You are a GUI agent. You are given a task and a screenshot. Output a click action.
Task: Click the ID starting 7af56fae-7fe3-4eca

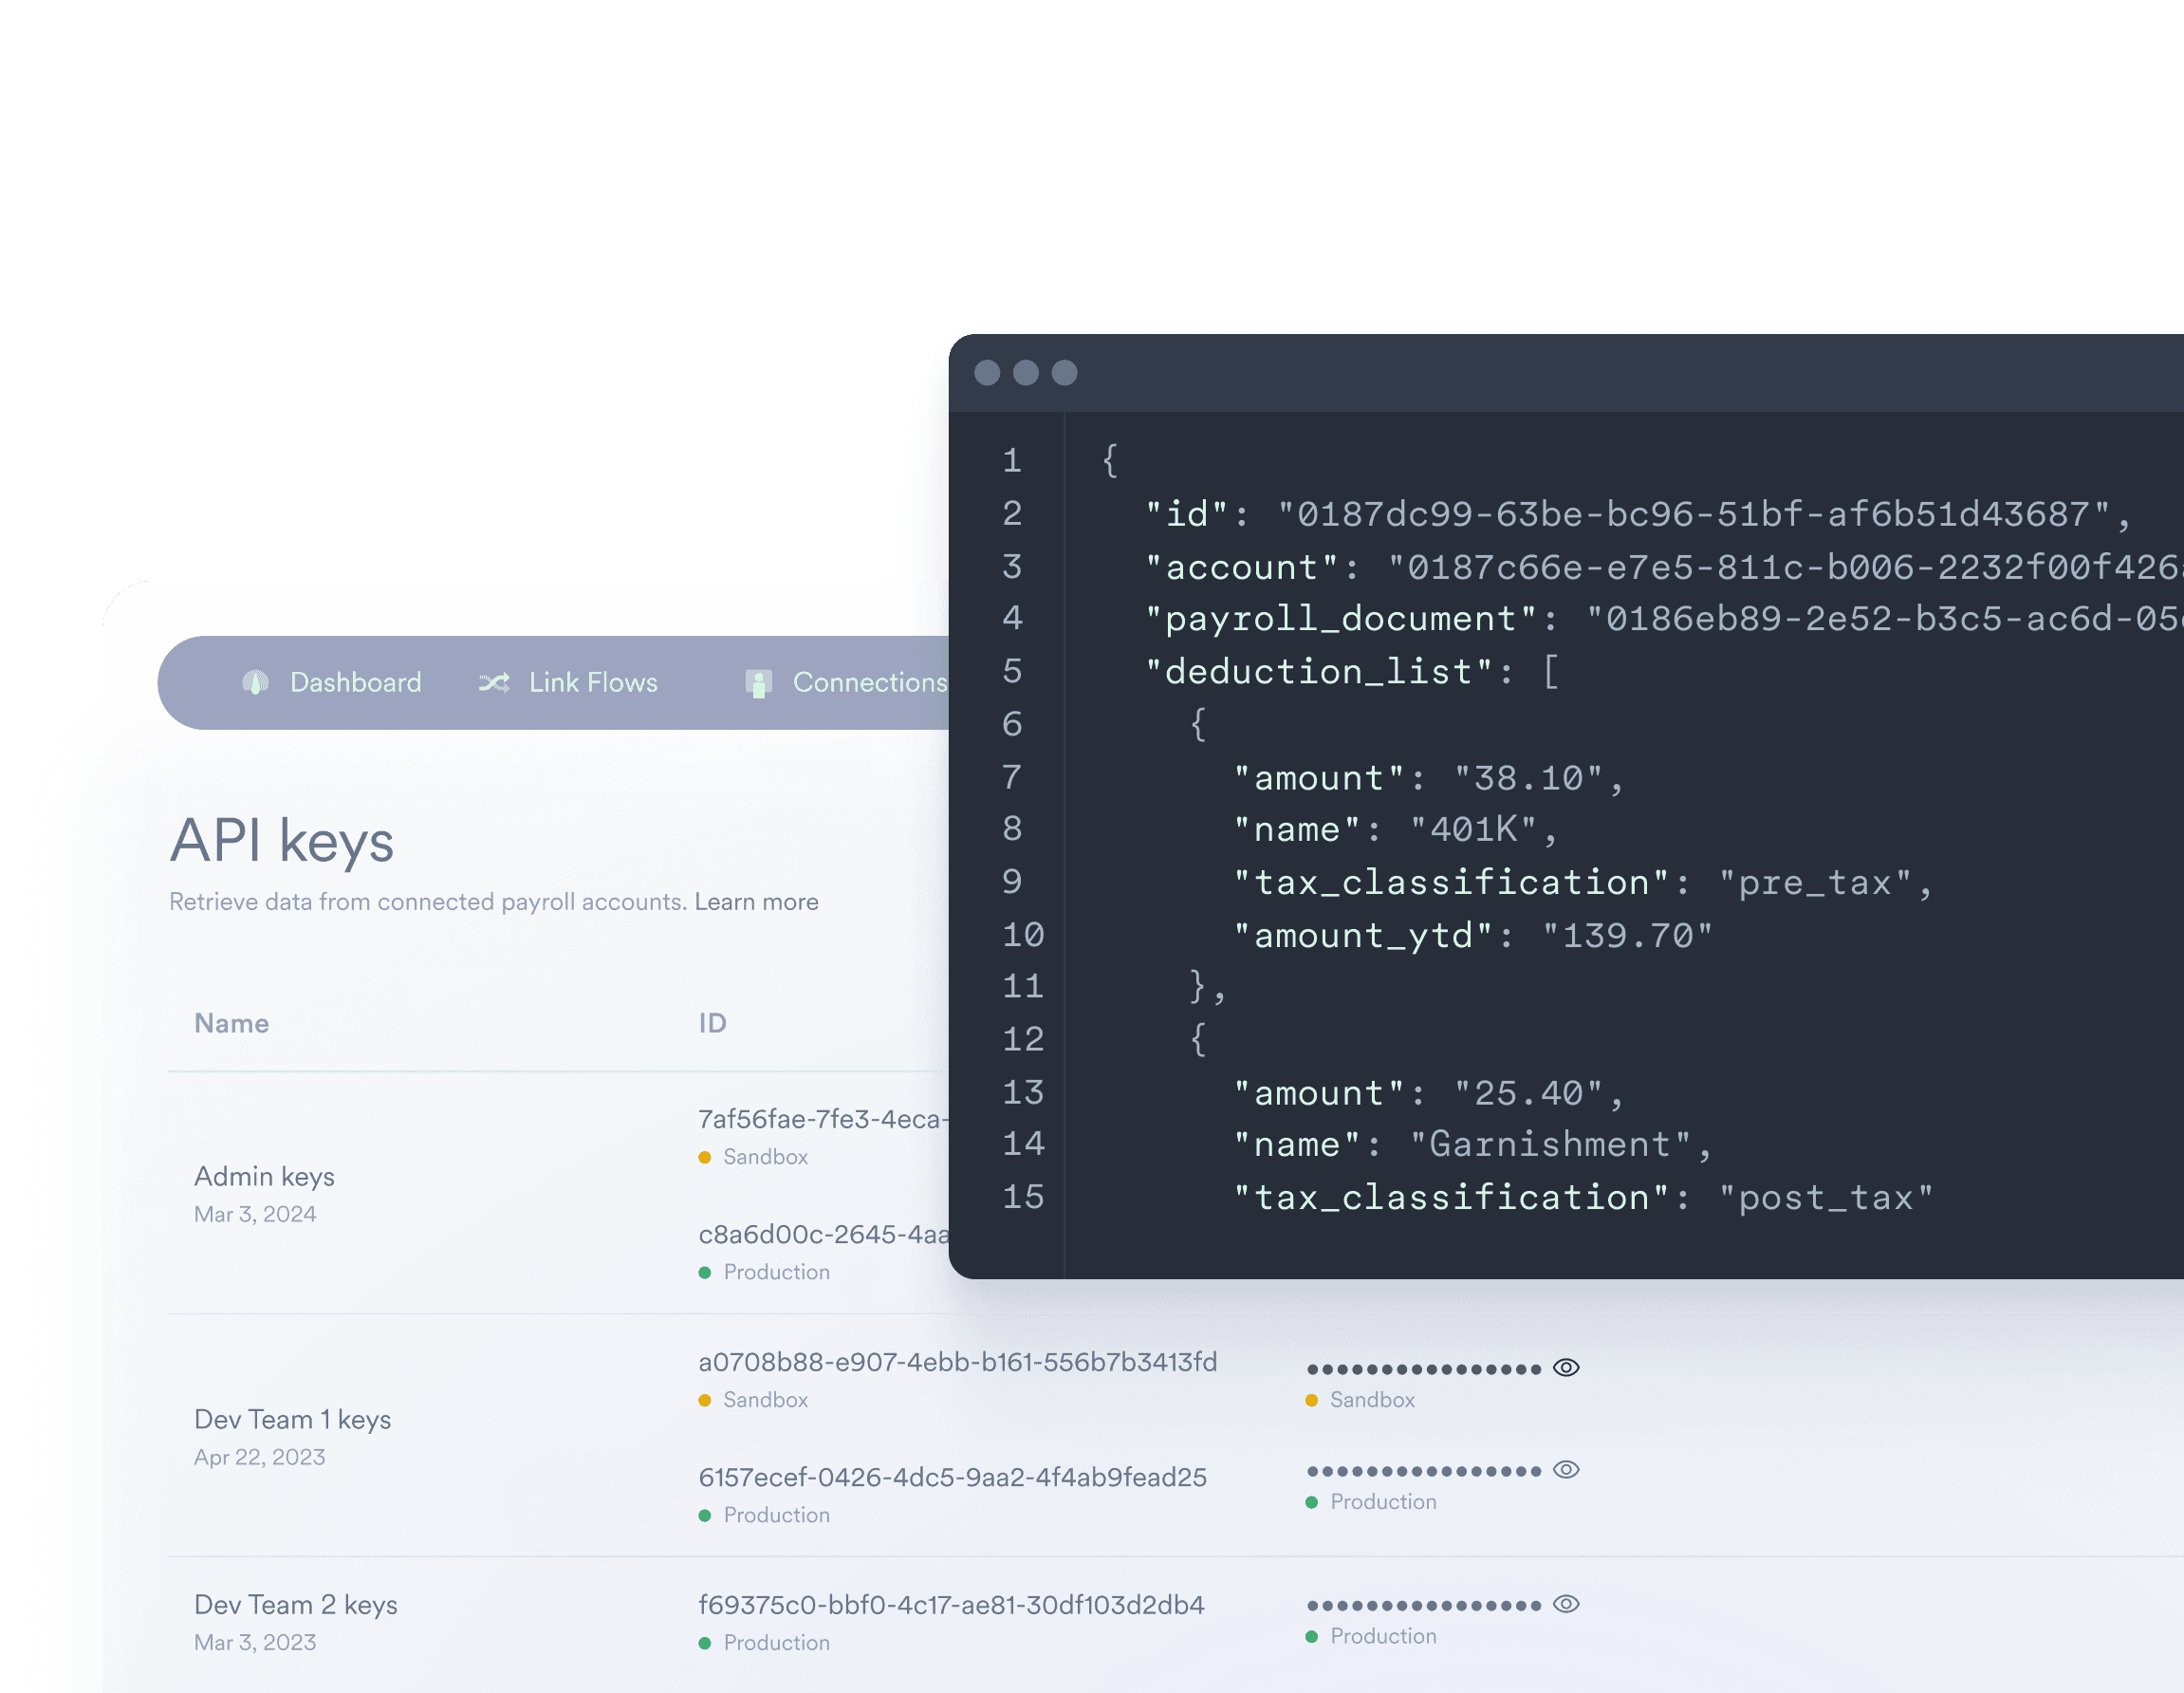[x=823, y=1119]
